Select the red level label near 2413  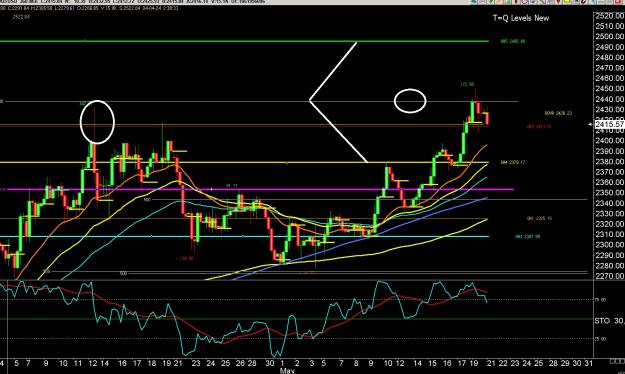point(539,126)
